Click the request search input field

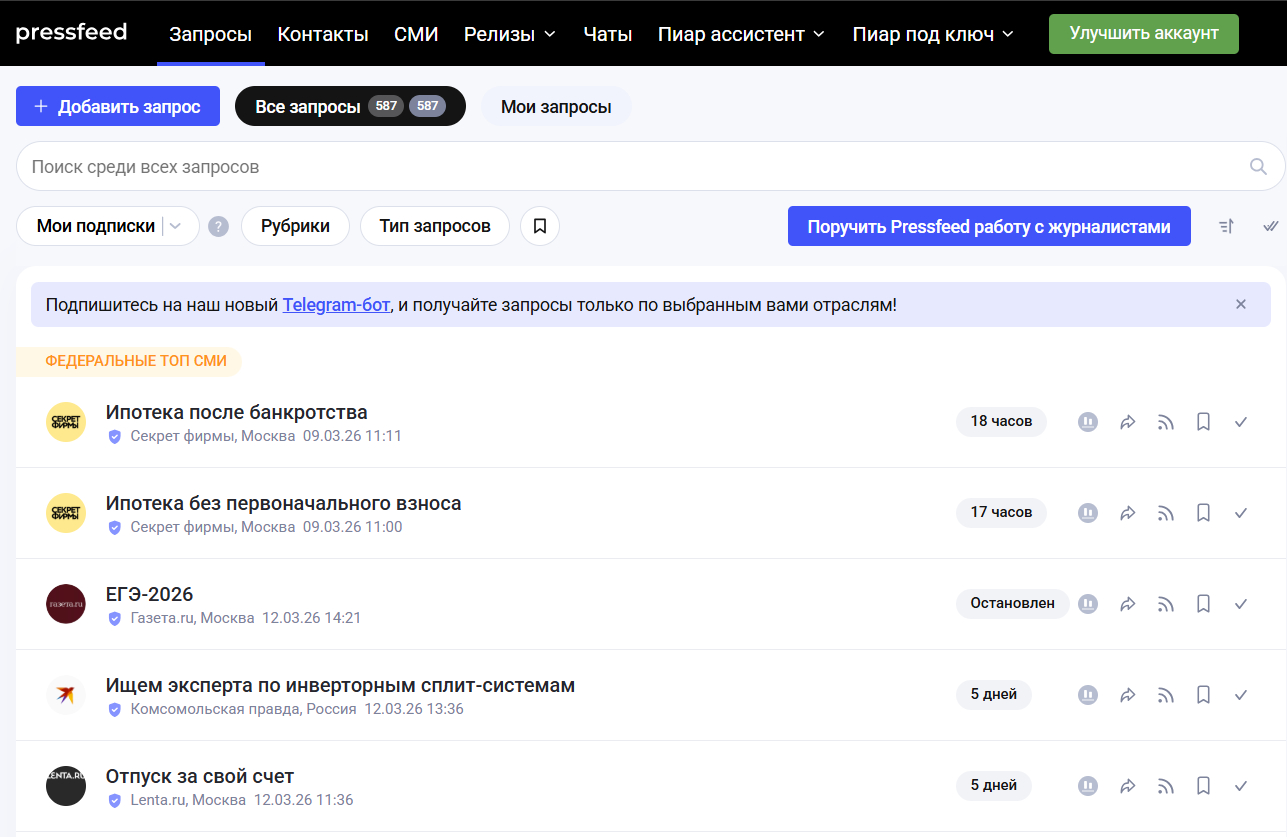[630, 166]
